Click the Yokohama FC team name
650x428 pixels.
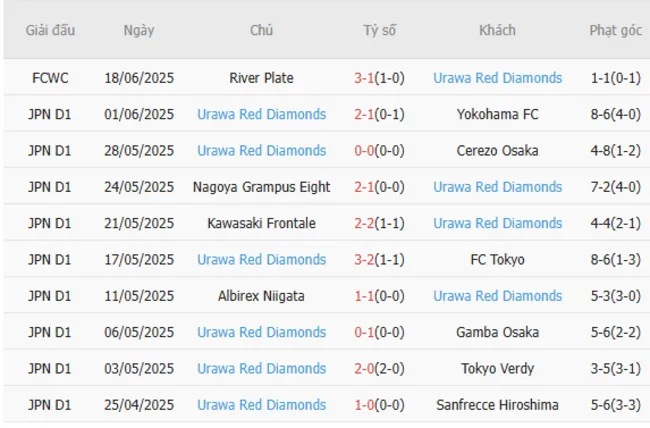497,114
